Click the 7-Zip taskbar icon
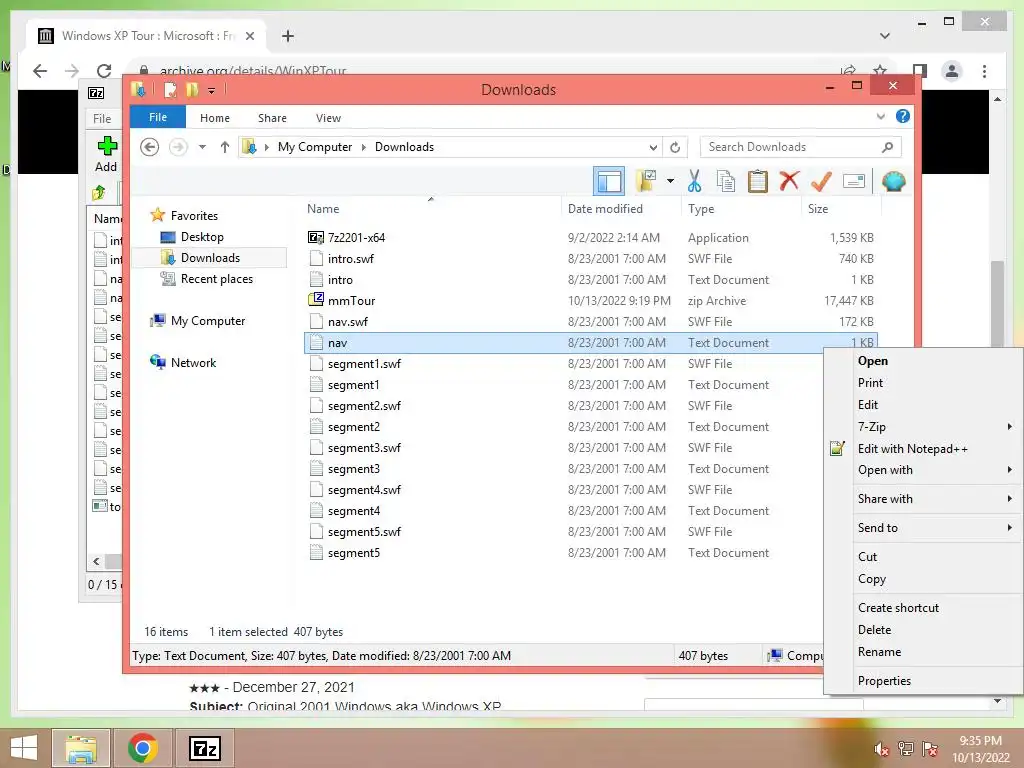 pos(204,748)
